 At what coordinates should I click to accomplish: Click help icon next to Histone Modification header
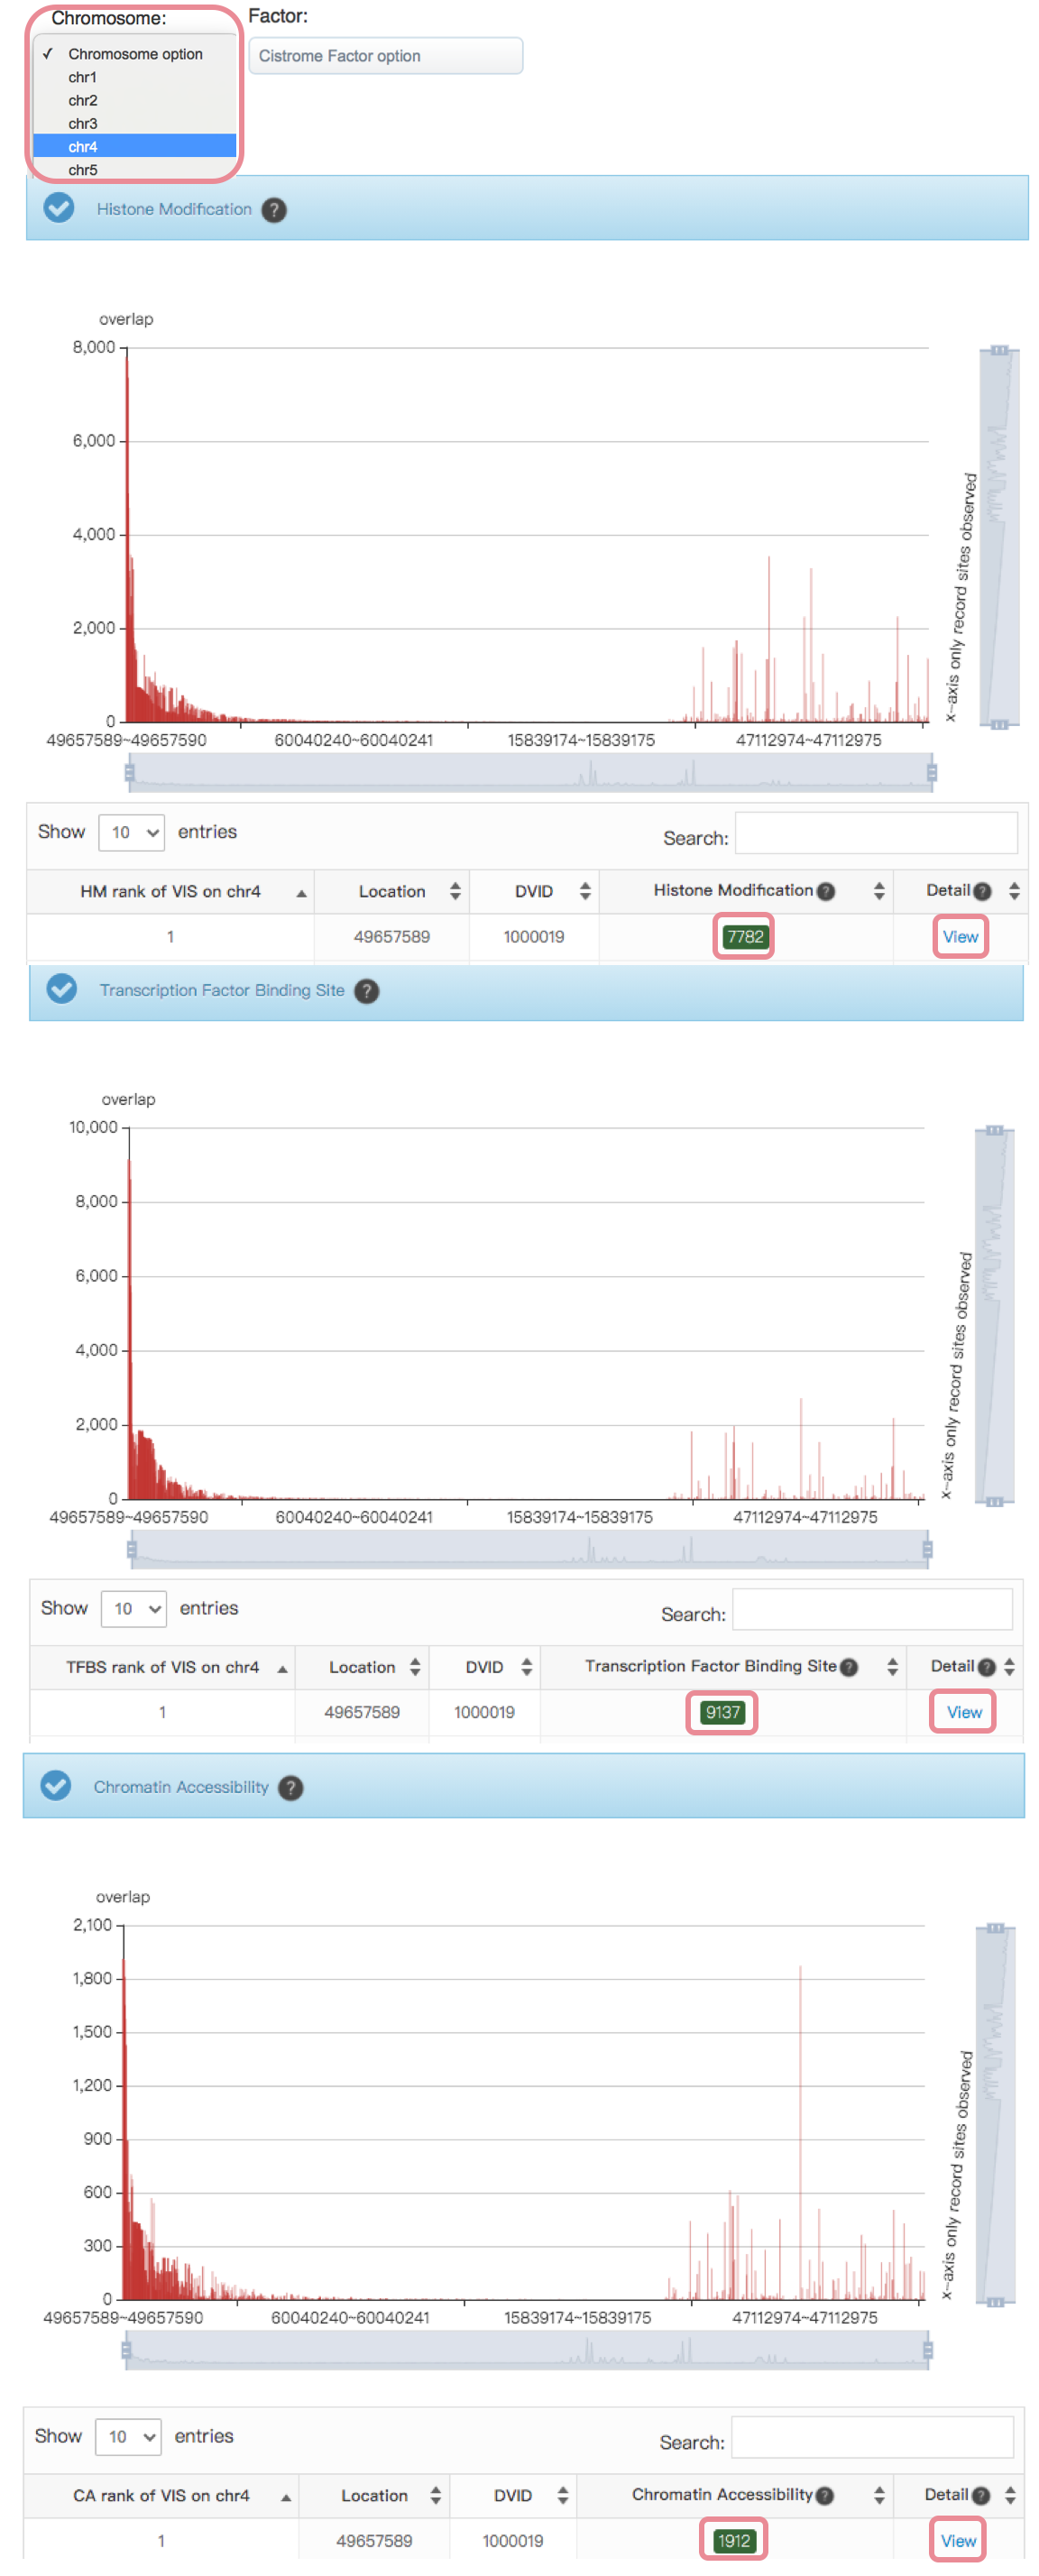[274, 210]
